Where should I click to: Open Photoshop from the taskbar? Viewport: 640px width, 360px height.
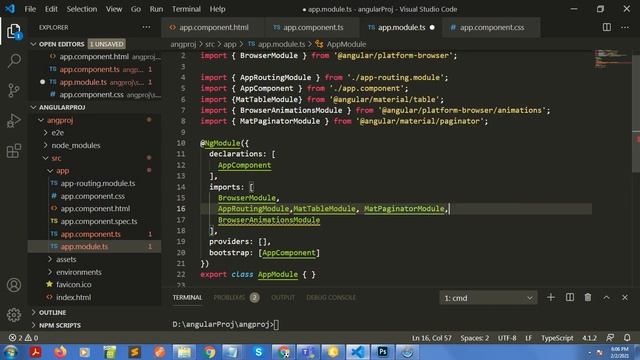click(x=382, y=352)
